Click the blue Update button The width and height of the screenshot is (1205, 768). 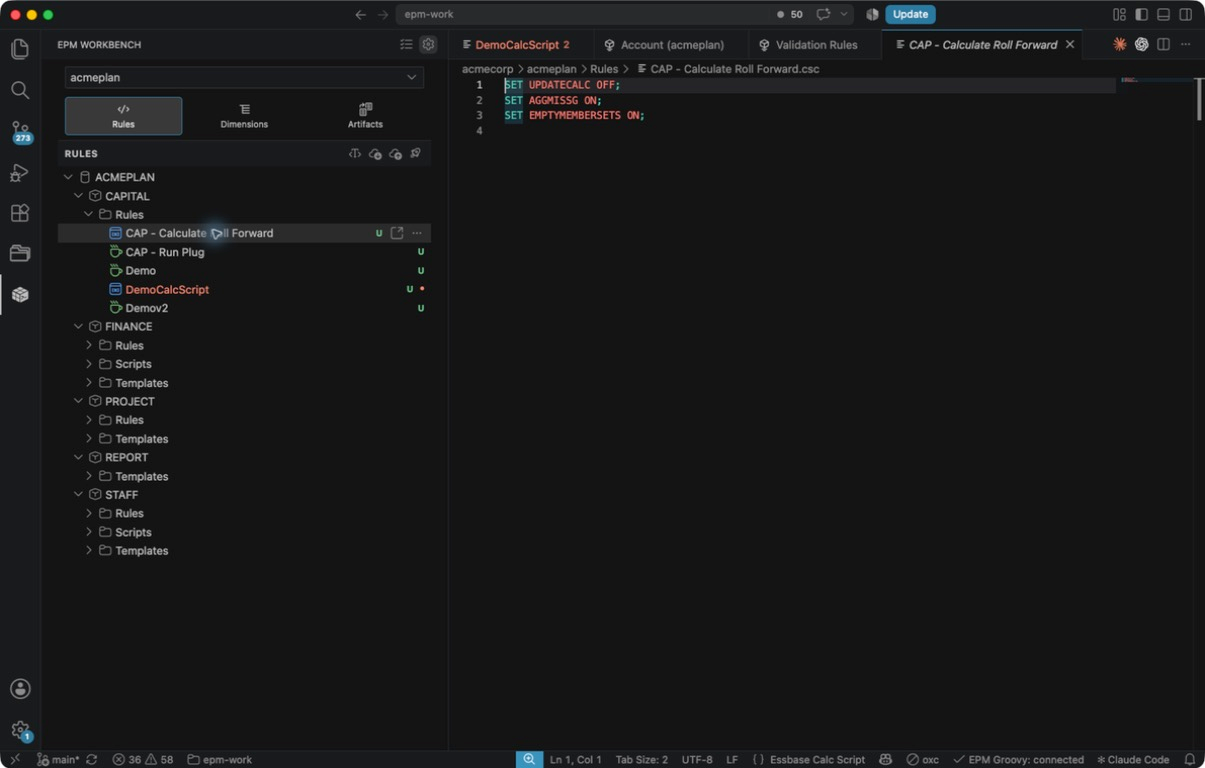[x=910, y=15]
